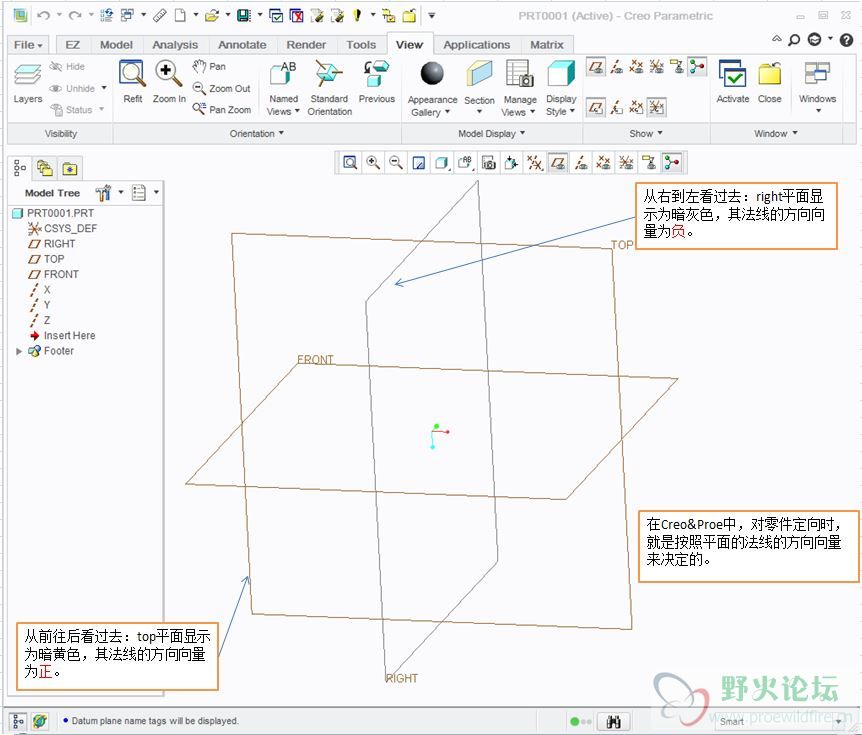This screenshot has width=862, height=735.
Task: Apply Standard Orientation from the ribbon
Action: 329,88
